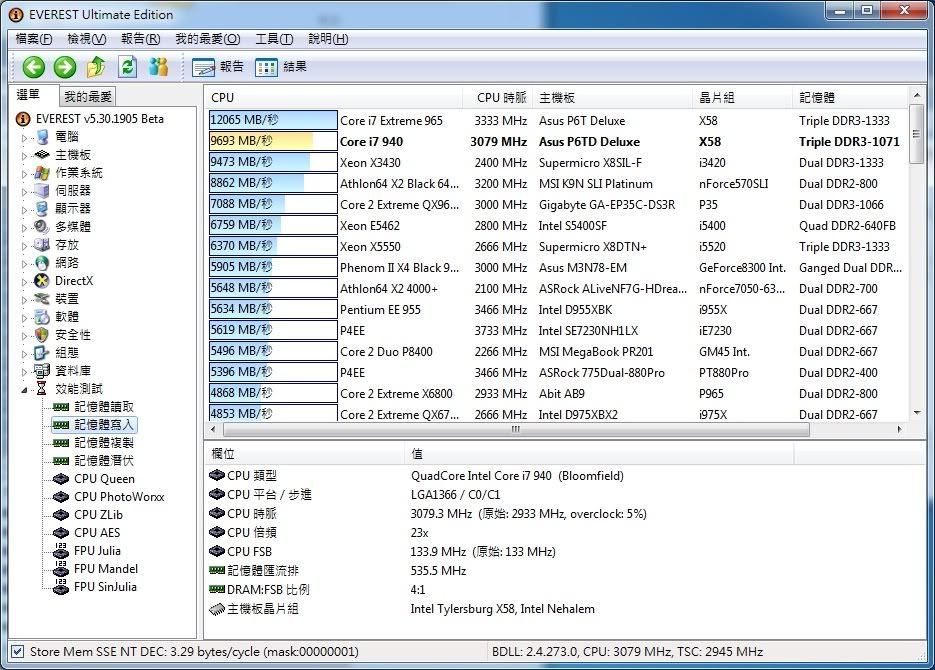Click the FPU Julia benchmark icon
The height and width of the screenshot is (670, 935).
coord(61,551)
